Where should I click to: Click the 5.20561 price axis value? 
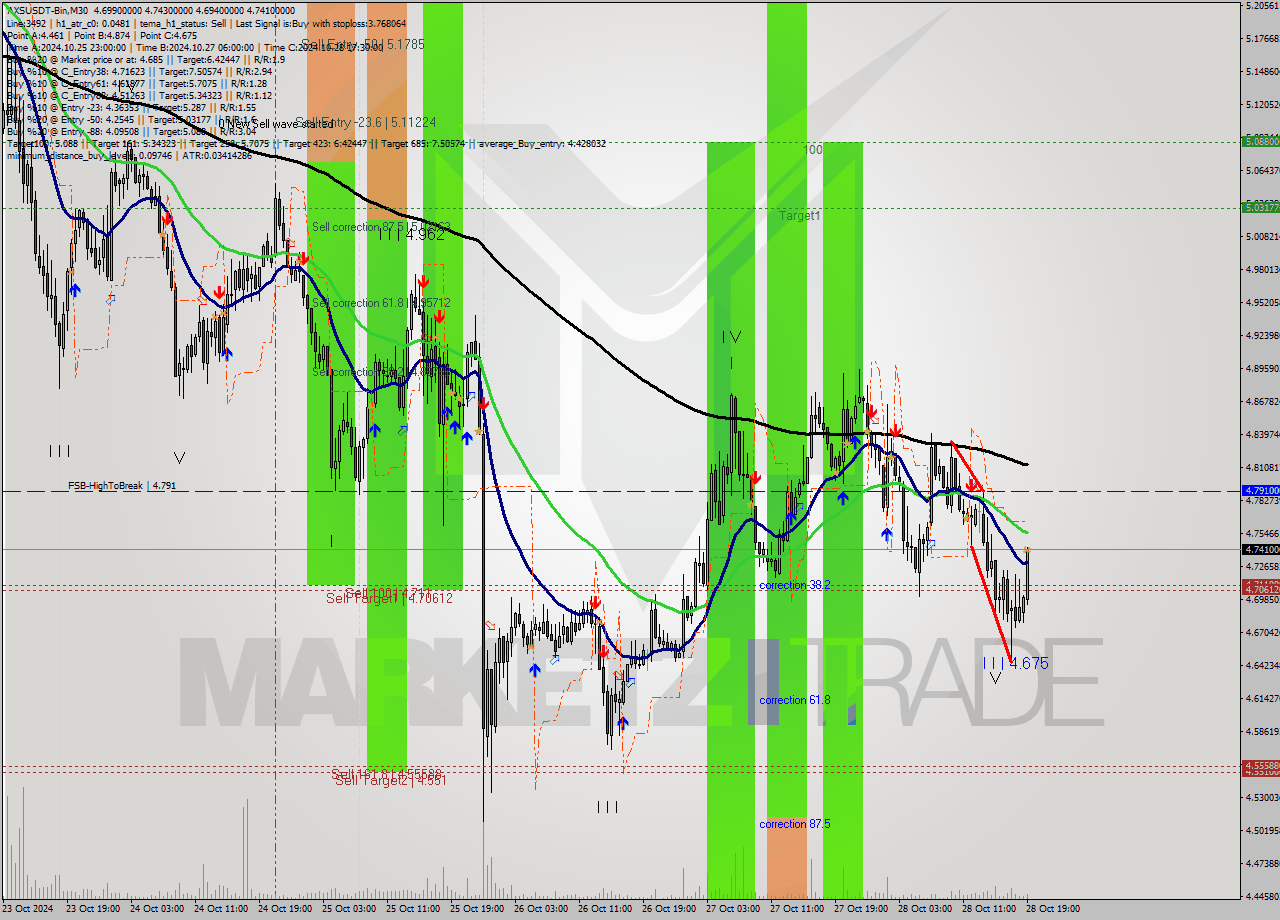click(x=1261, y=6)
